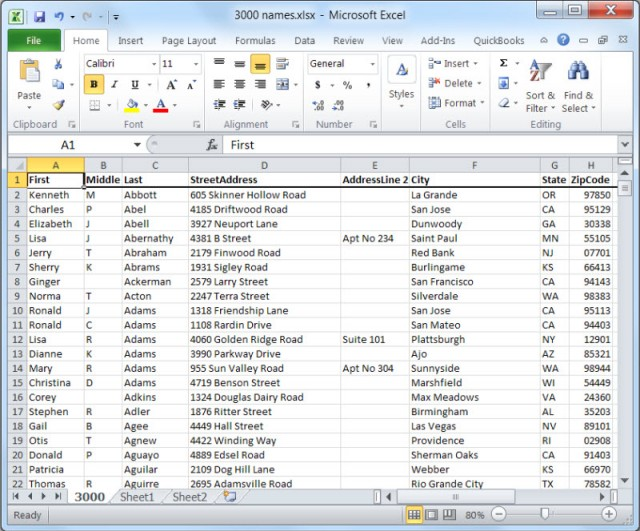Click the Accounting Number Format dollar icon

coord(318,85)
